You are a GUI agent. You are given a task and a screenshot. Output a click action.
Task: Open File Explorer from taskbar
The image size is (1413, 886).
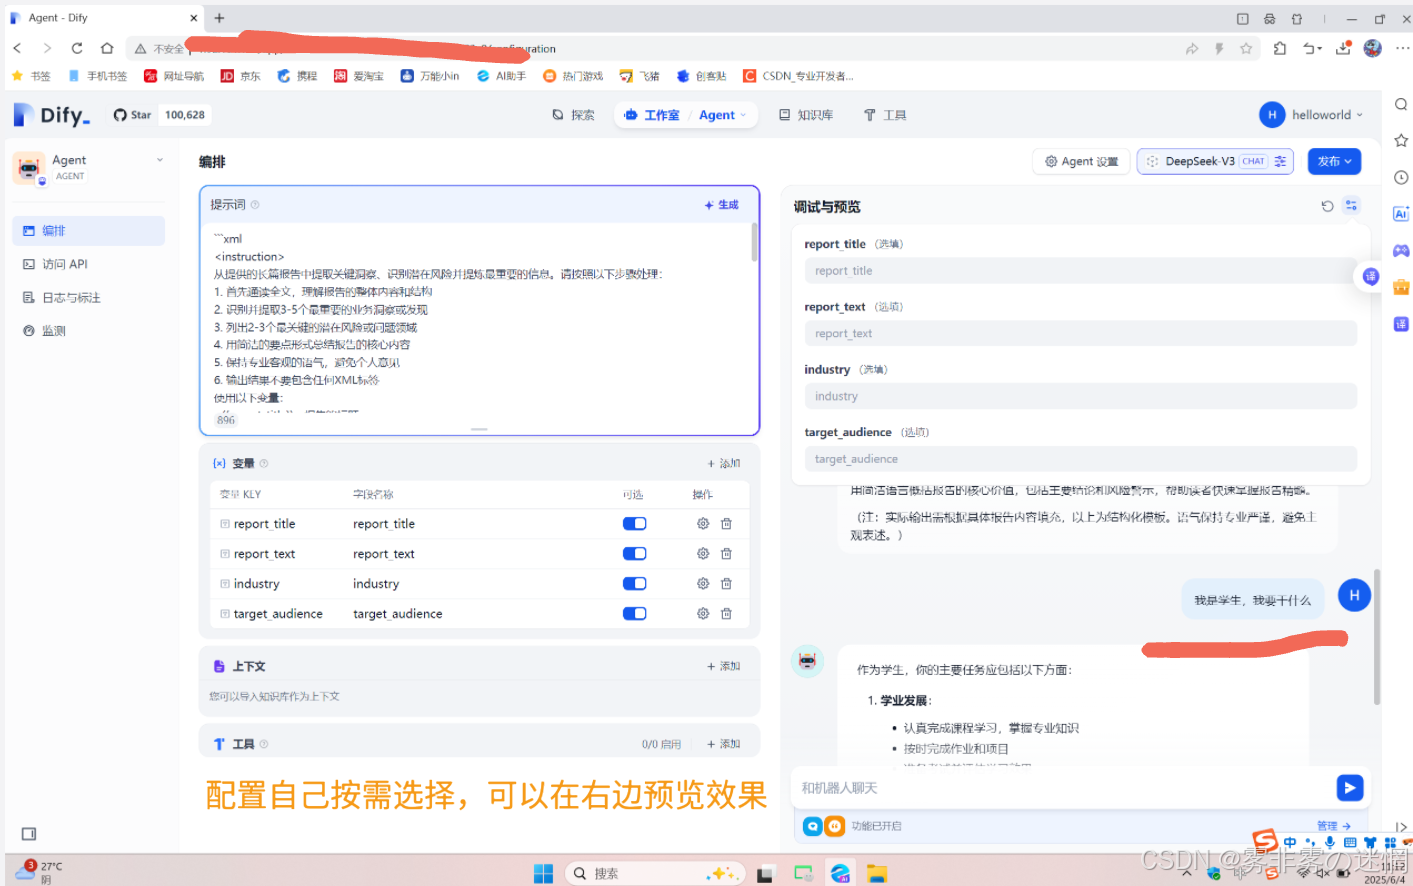tap(877, 874)
